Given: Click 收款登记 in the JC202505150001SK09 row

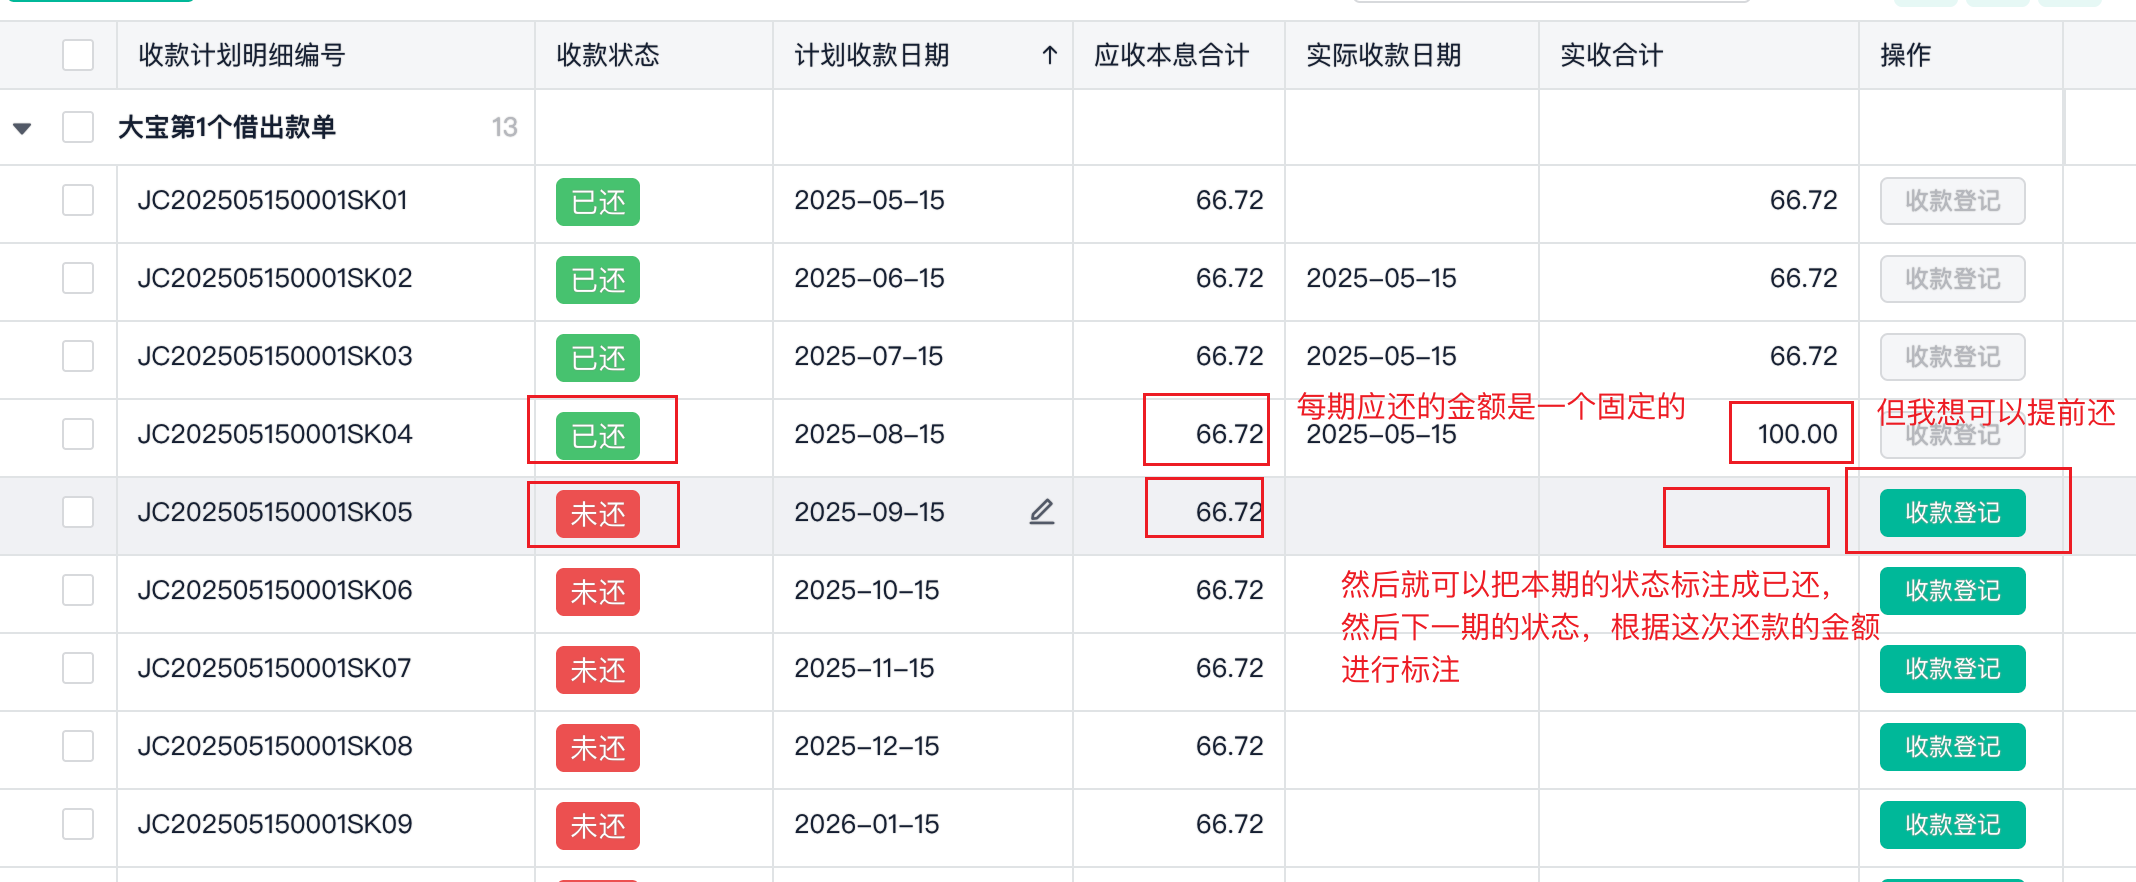Looking at the screenshot, I should pos(1952,825).
